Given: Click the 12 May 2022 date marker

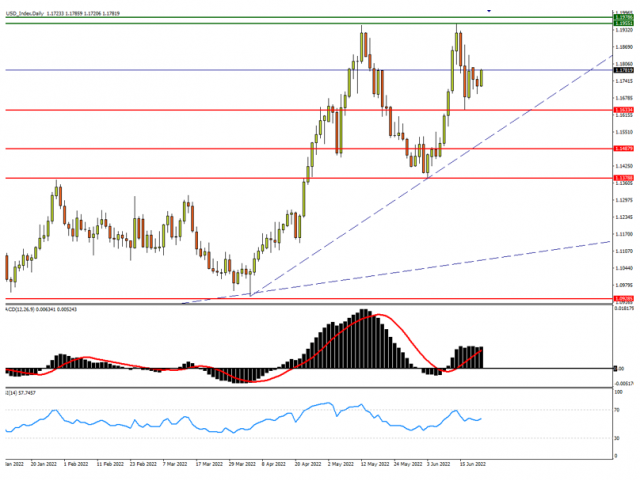Looking at the screenshot, I should pyautogui.click(x=377, y=465).
